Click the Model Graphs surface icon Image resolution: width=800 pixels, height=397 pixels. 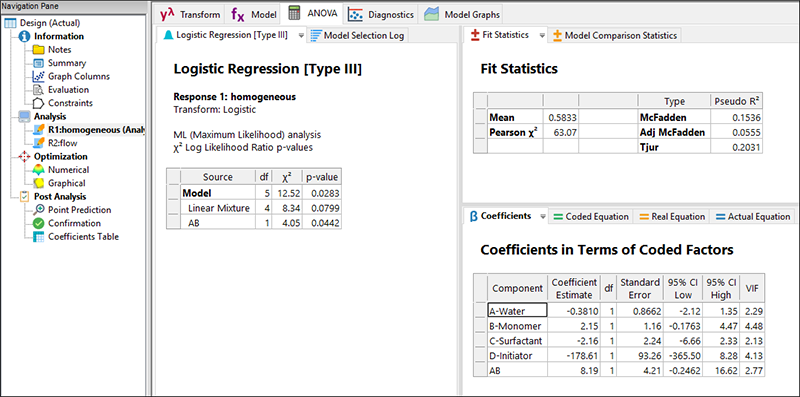click(432, 14)
